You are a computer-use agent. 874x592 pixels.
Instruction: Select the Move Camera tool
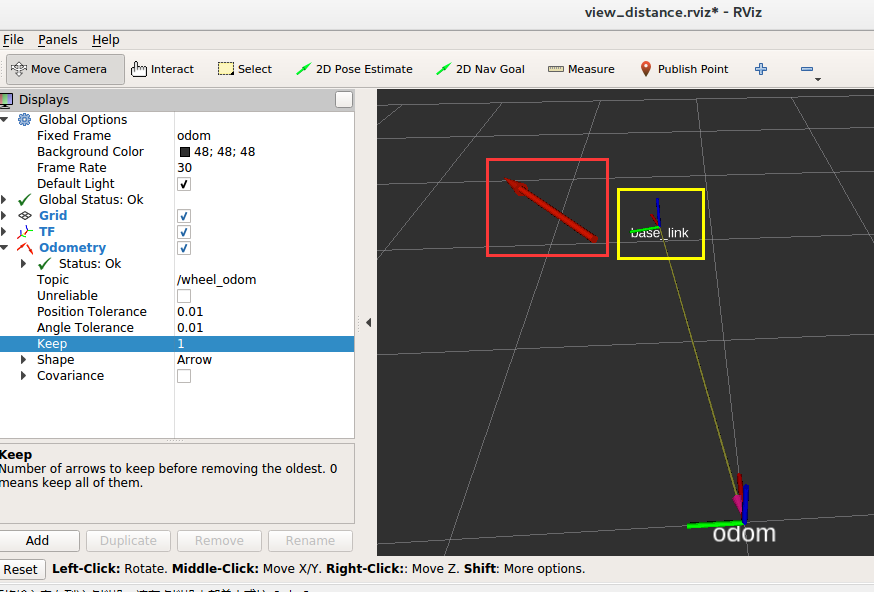coord(65,69)
